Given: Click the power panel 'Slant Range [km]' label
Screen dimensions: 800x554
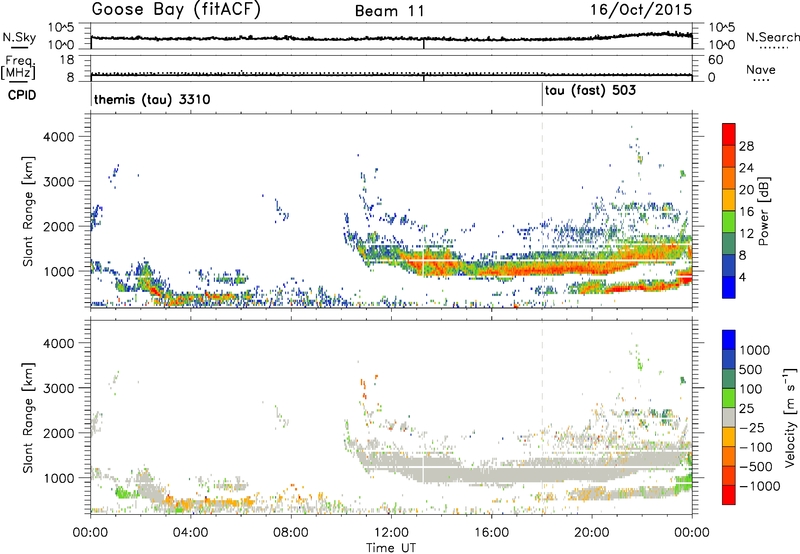Looking at the screenshot, I should coord(28,211).
